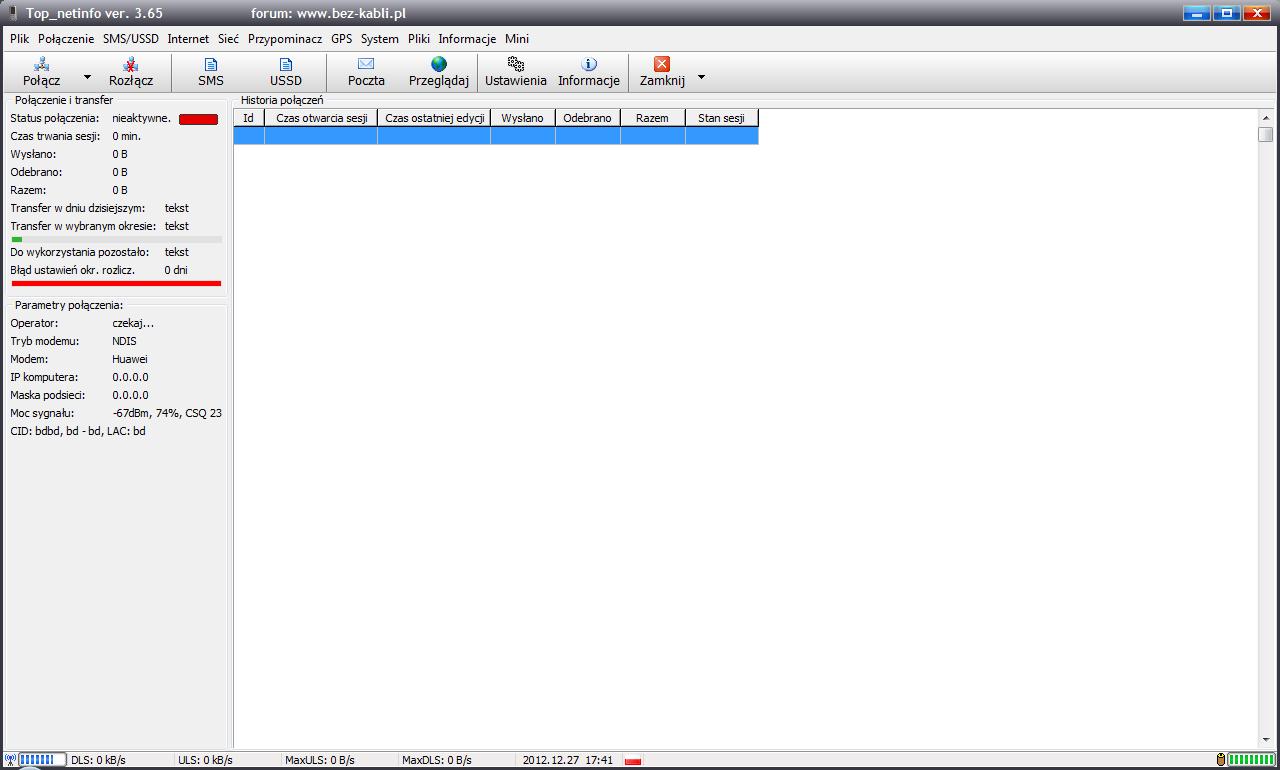This screenshot has width=1280, height=770.
Task: Expand the dropdown arrow beside Połącz
Action: click(x=87, y=77)
